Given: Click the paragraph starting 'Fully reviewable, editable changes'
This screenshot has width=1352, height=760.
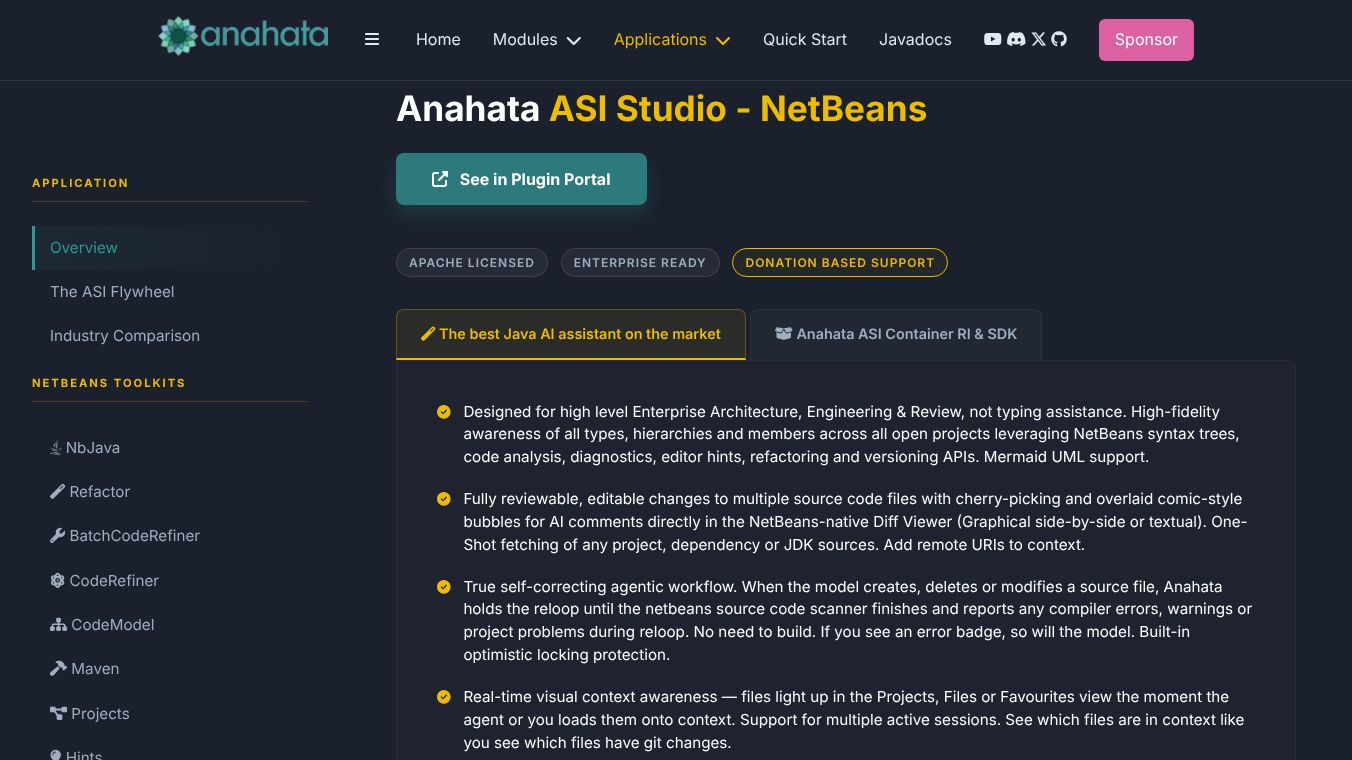Looking at the screenshot, I should tap(855, 522).
